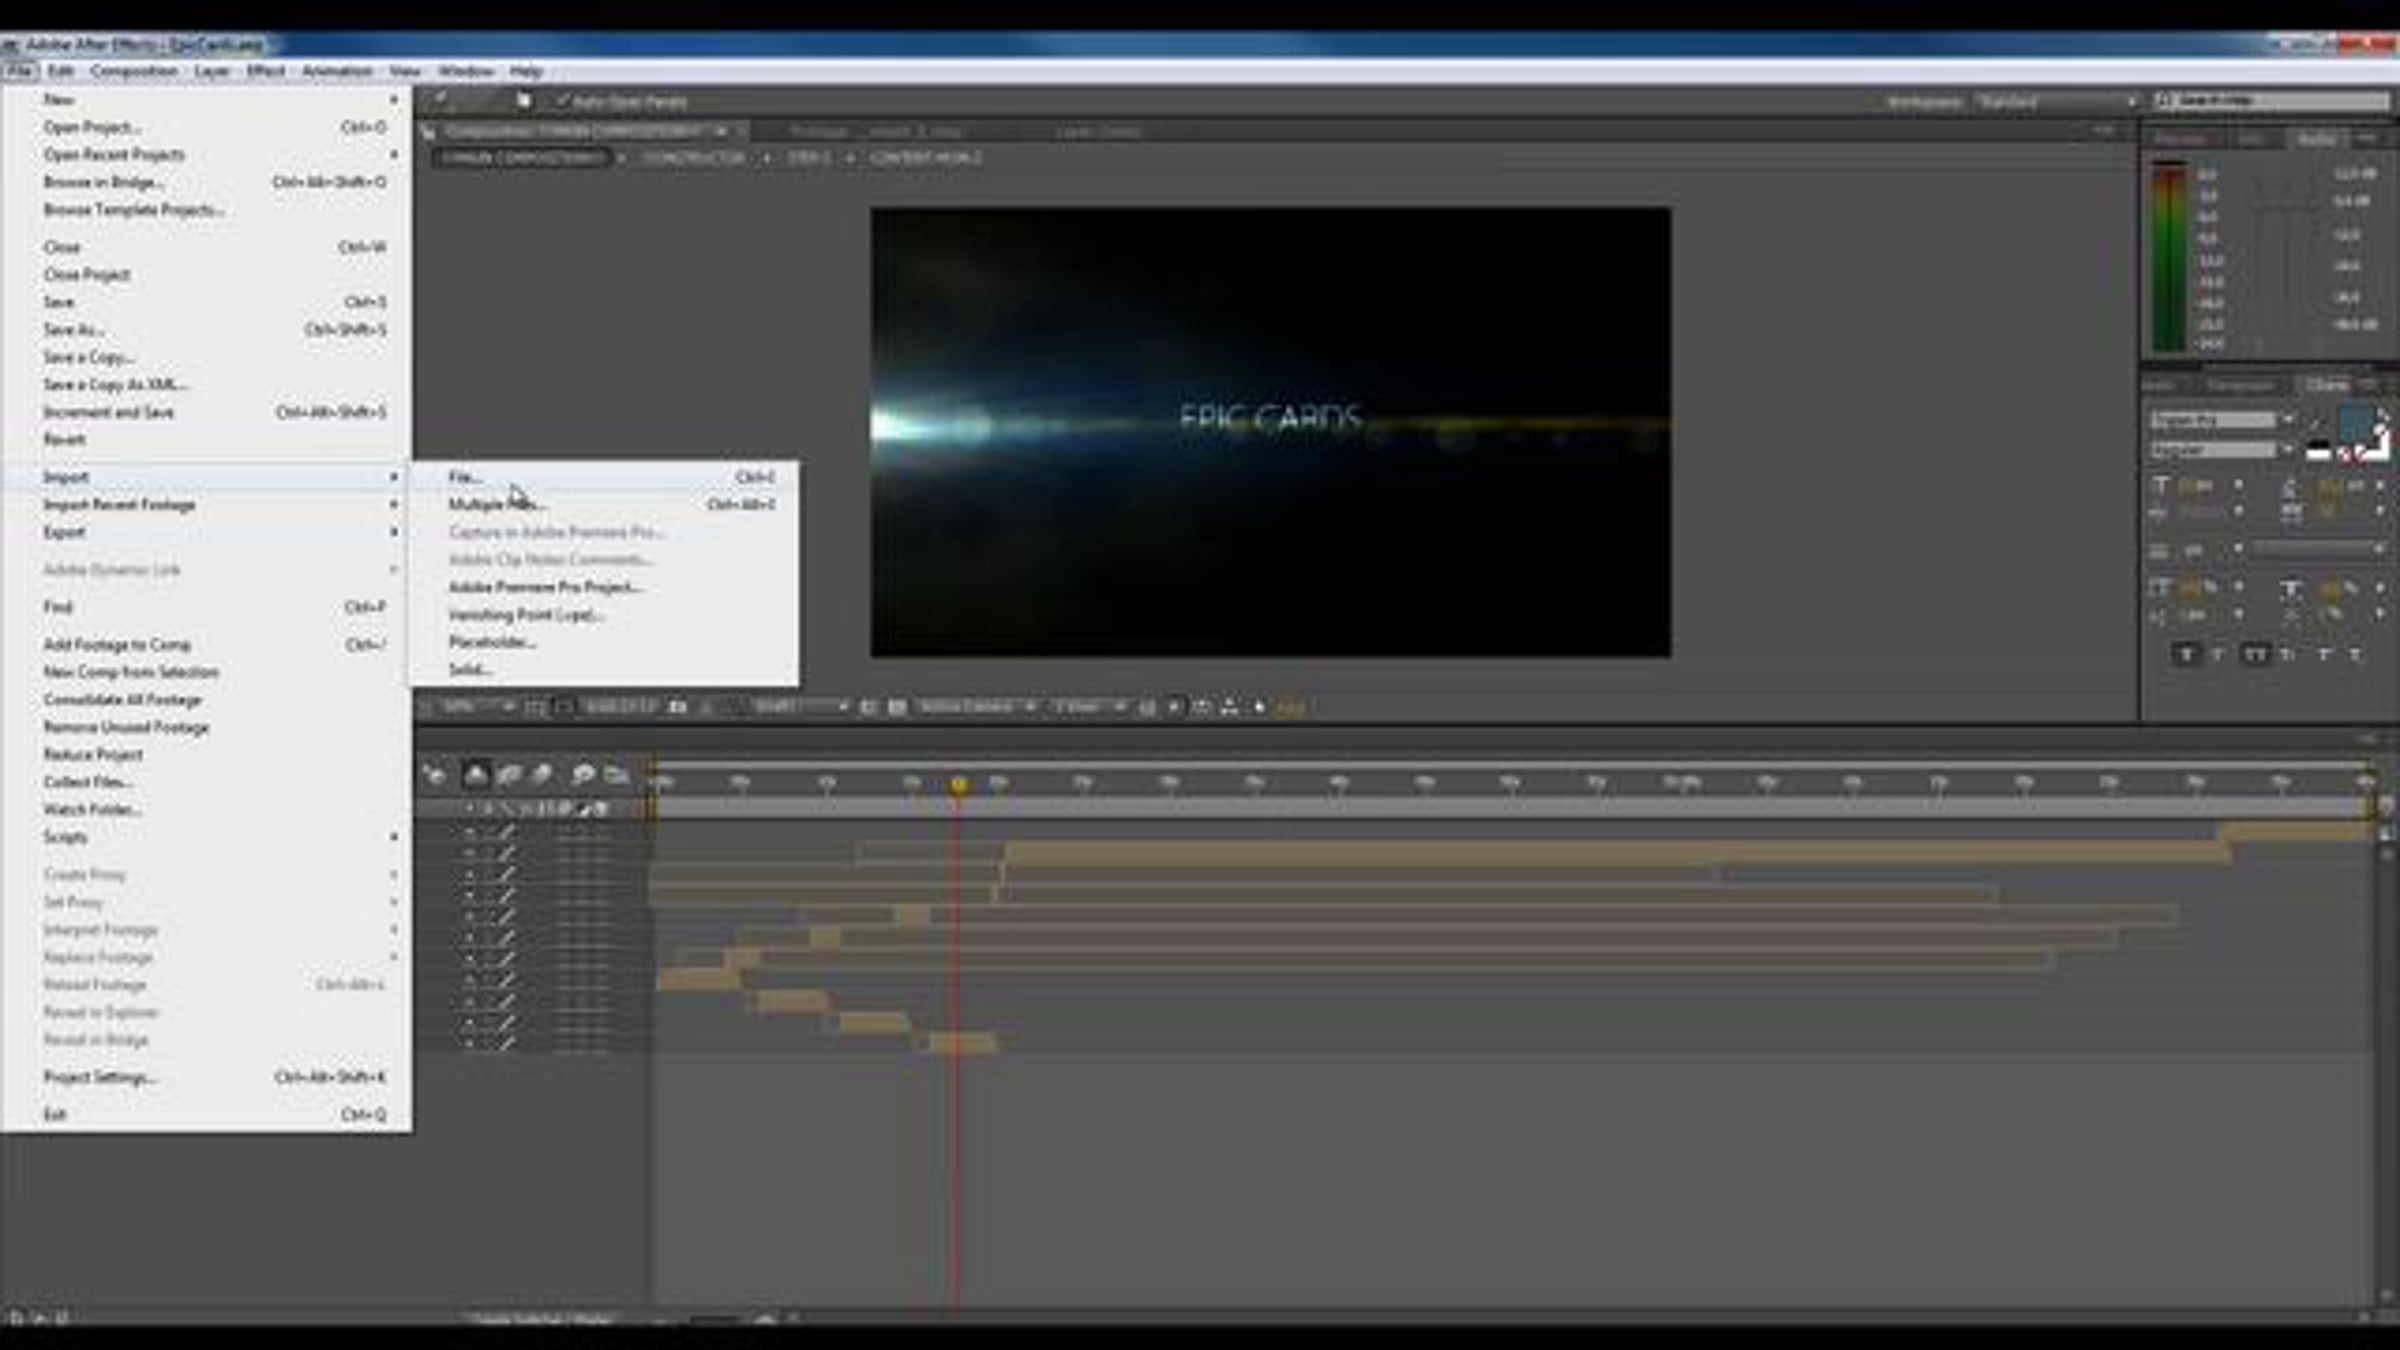The image size is (2400, 1350).
Task: Open the Animation menu
Action: [x=337, y=71]
